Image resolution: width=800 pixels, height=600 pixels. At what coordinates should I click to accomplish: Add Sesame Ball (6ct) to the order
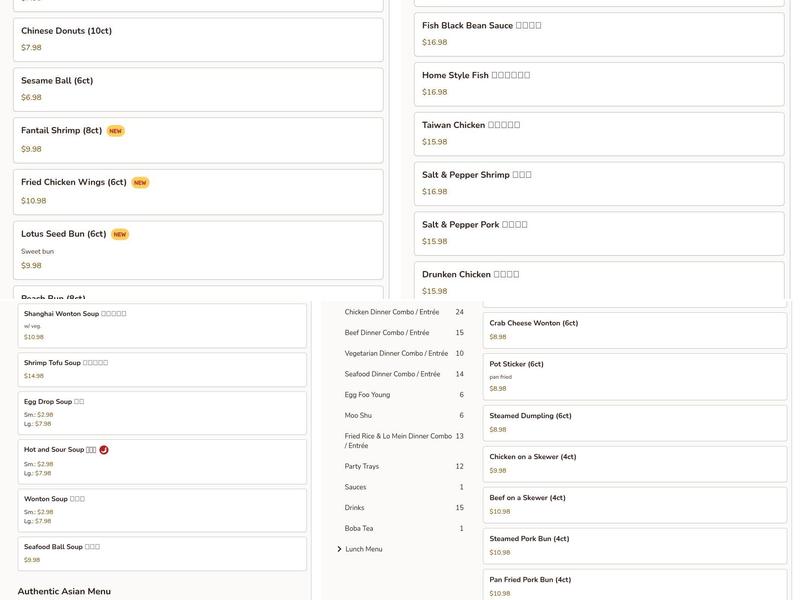(198, 89)
